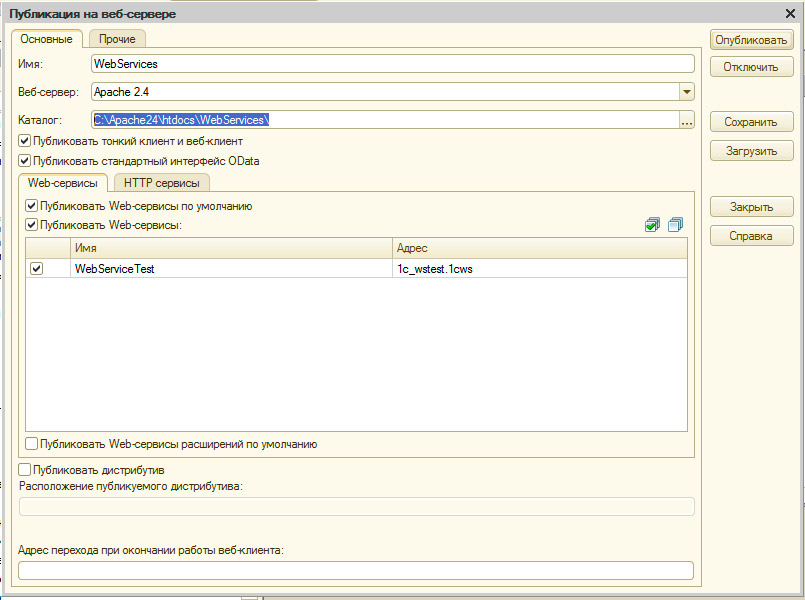Open the Web-сервисы tab
805x600 pixels.
point(63,183)
